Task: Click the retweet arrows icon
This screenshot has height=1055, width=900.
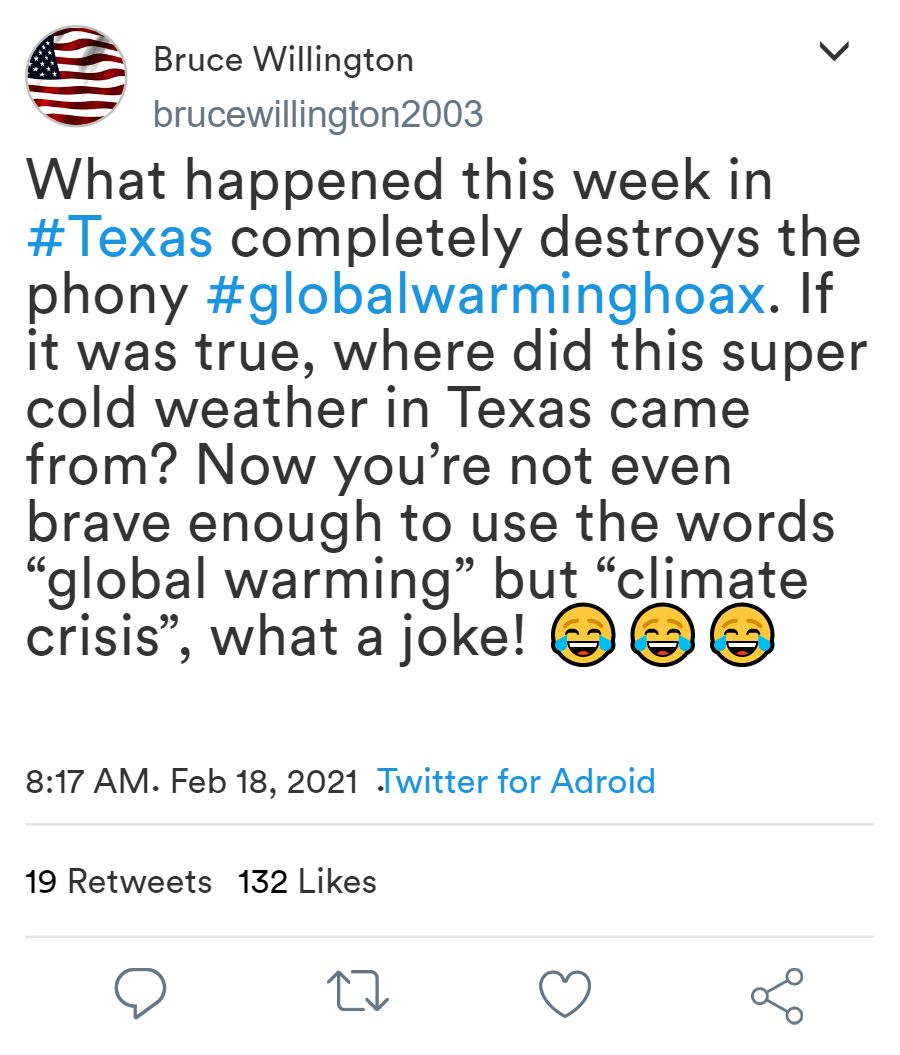Action: 358,993
